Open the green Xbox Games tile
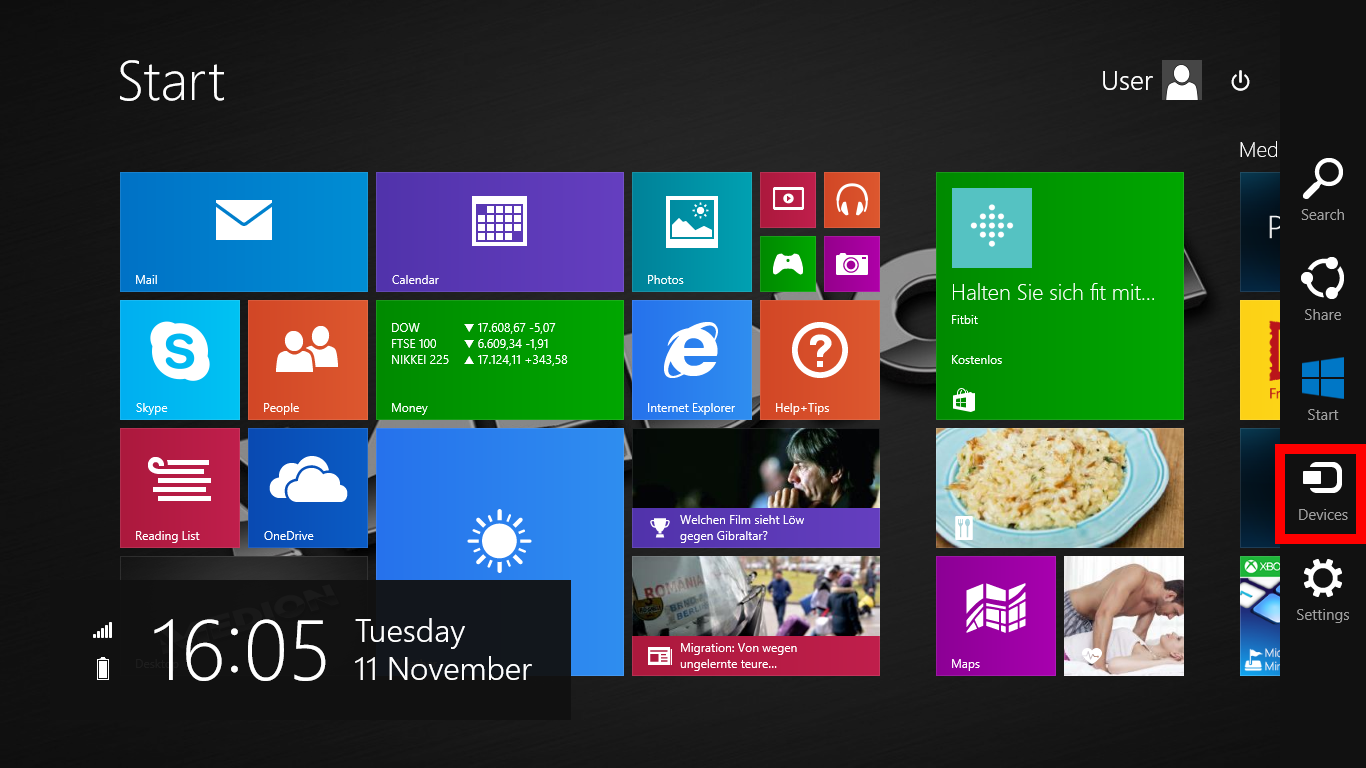 pyautogui.click(x=788, y=264)
